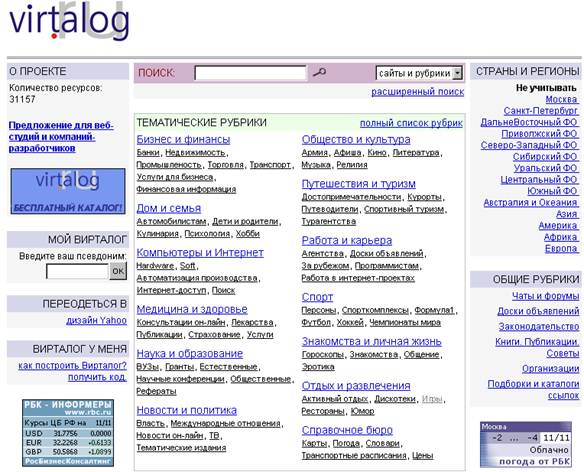Click the magnifier search icon
The image size is (584, 472).
click(x=319, y=72)
